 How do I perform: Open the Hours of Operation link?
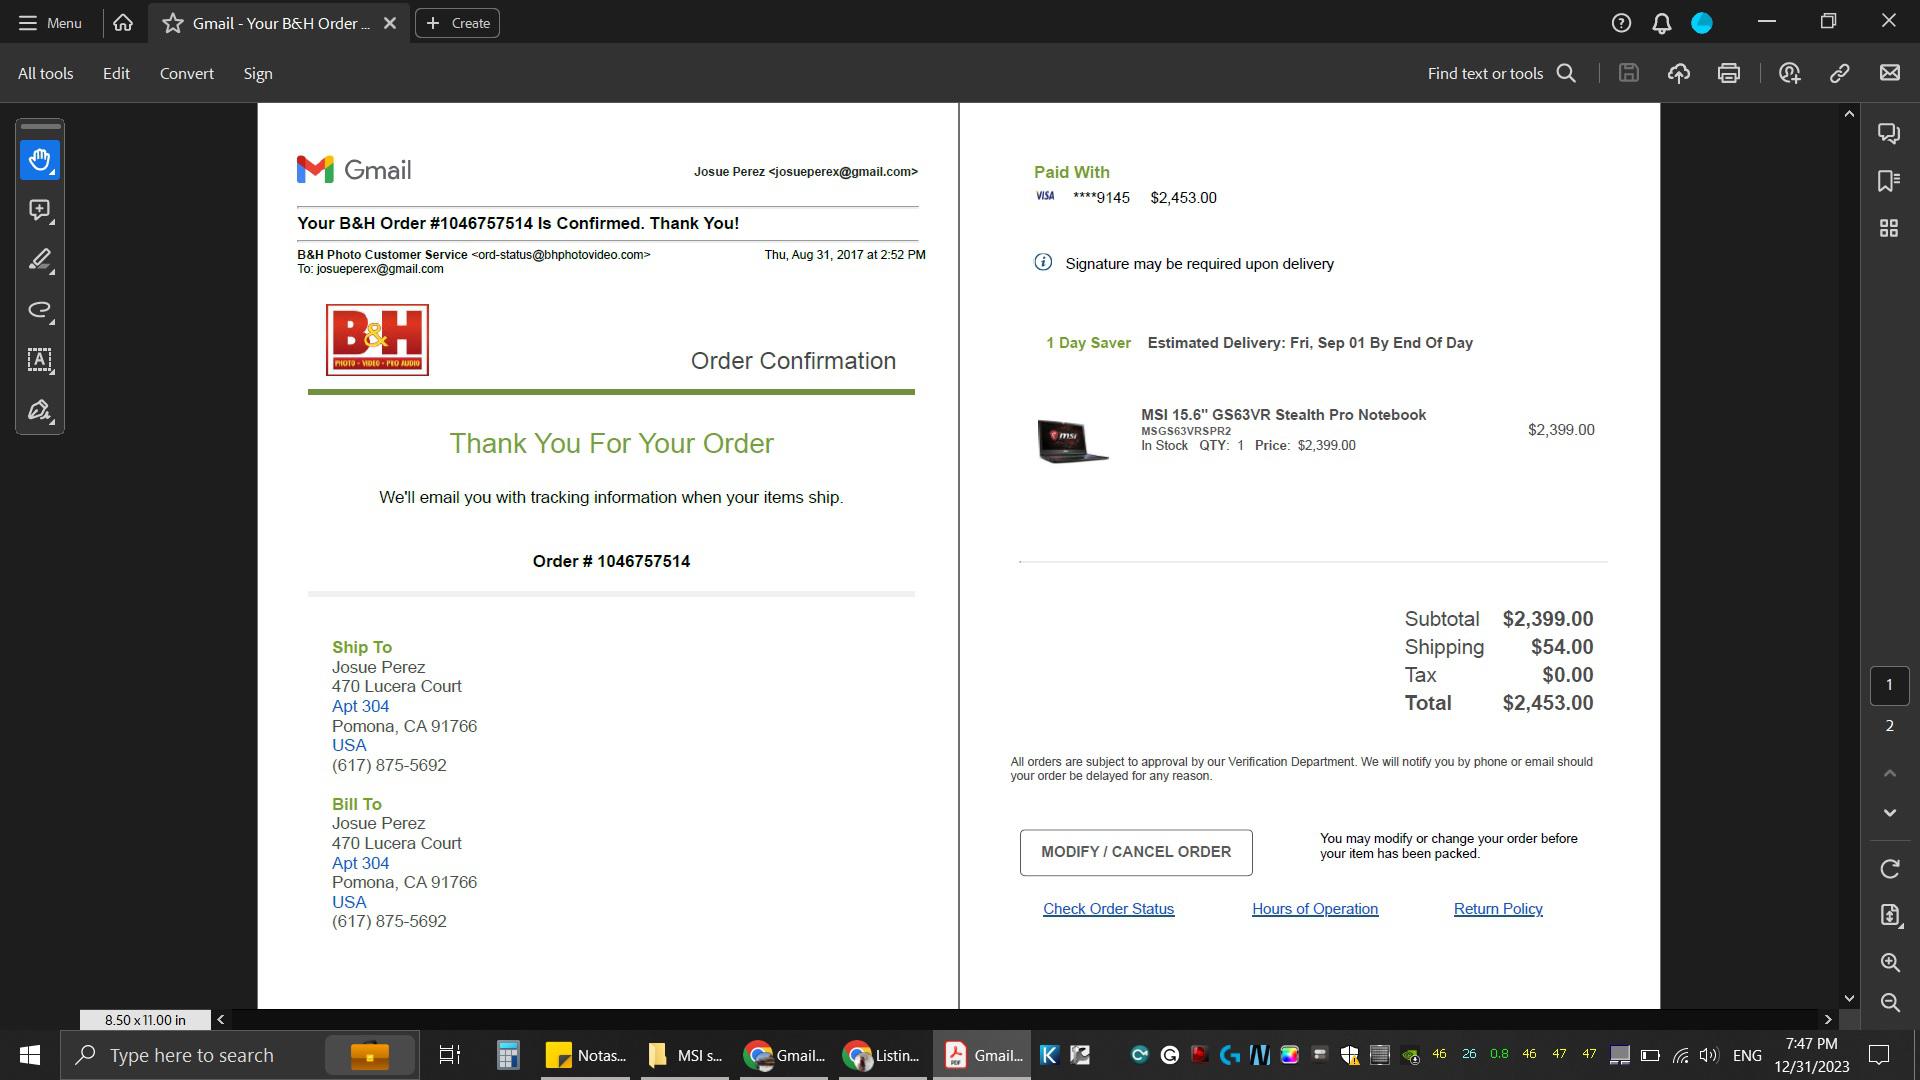[x=1315, y=909]
